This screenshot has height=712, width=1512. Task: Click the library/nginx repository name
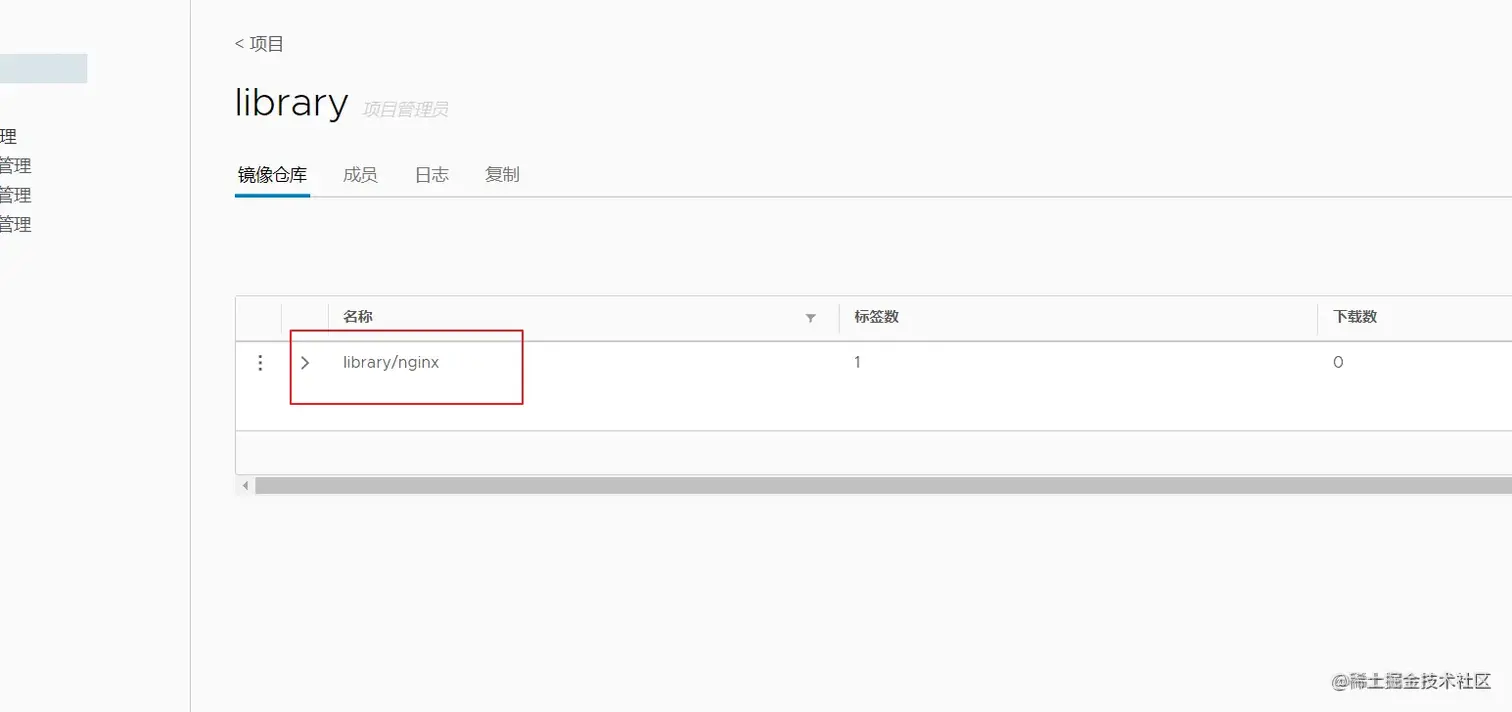(x=391, y=363)
